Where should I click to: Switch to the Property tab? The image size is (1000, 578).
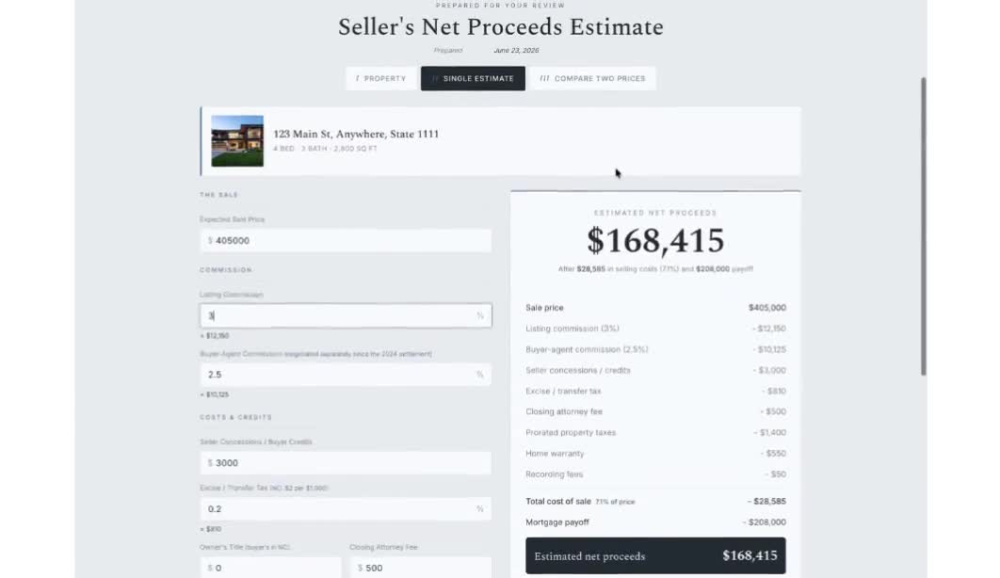[x=381, y=78]
